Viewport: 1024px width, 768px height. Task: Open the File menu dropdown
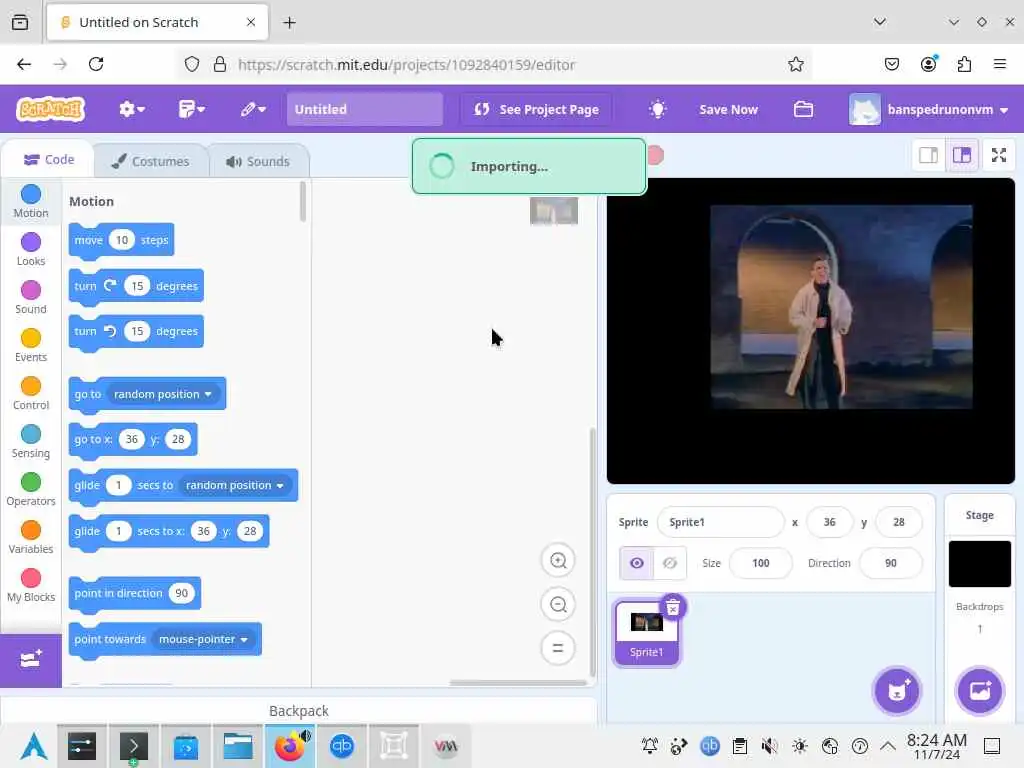click(191, 109)
